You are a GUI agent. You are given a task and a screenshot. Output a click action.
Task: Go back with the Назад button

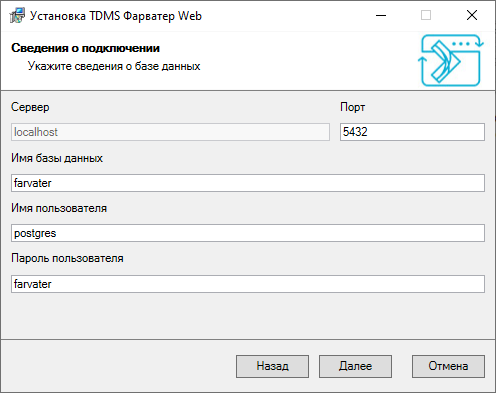click(272, 366)
